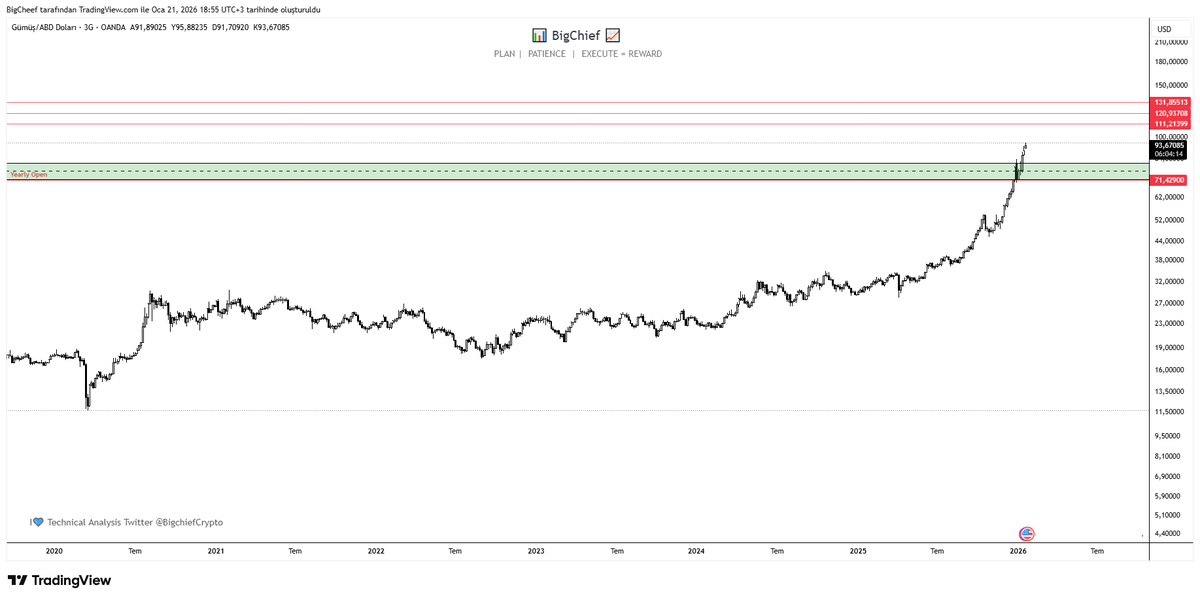Viewport: 1200px width, 600px height.
Task: Click the 2022 label on the time axis
Action: [376, 551]
